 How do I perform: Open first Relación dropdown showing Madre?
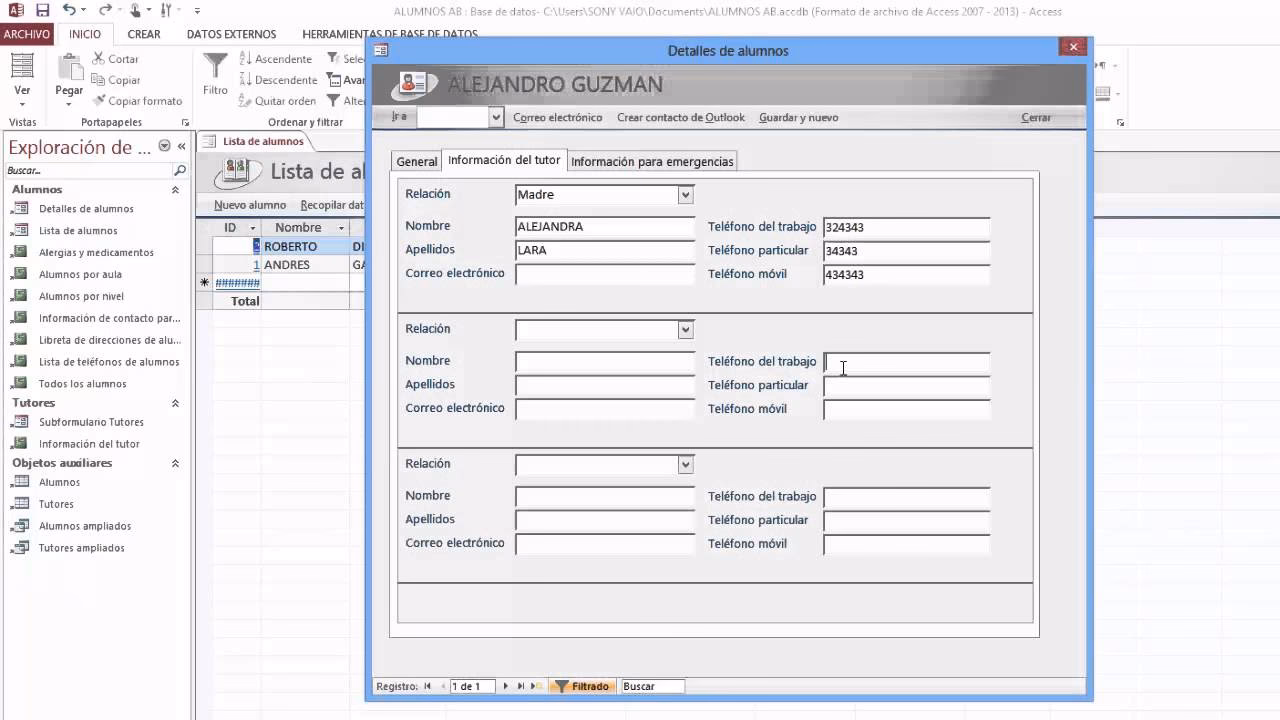click(x=685, y=195)
